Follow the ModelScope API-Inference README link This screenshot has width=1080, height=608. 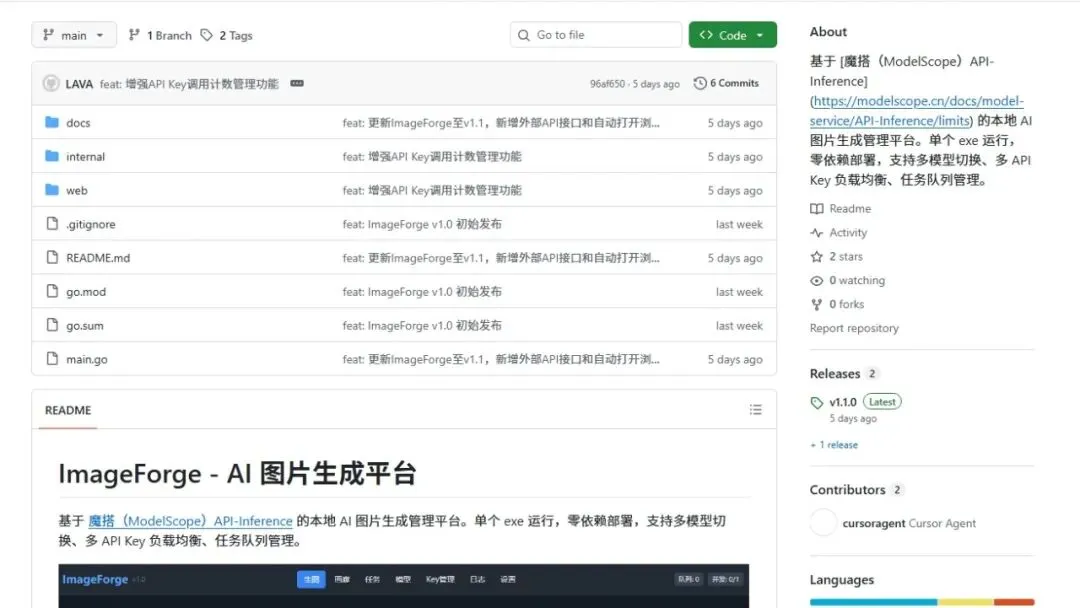(190, 521)
